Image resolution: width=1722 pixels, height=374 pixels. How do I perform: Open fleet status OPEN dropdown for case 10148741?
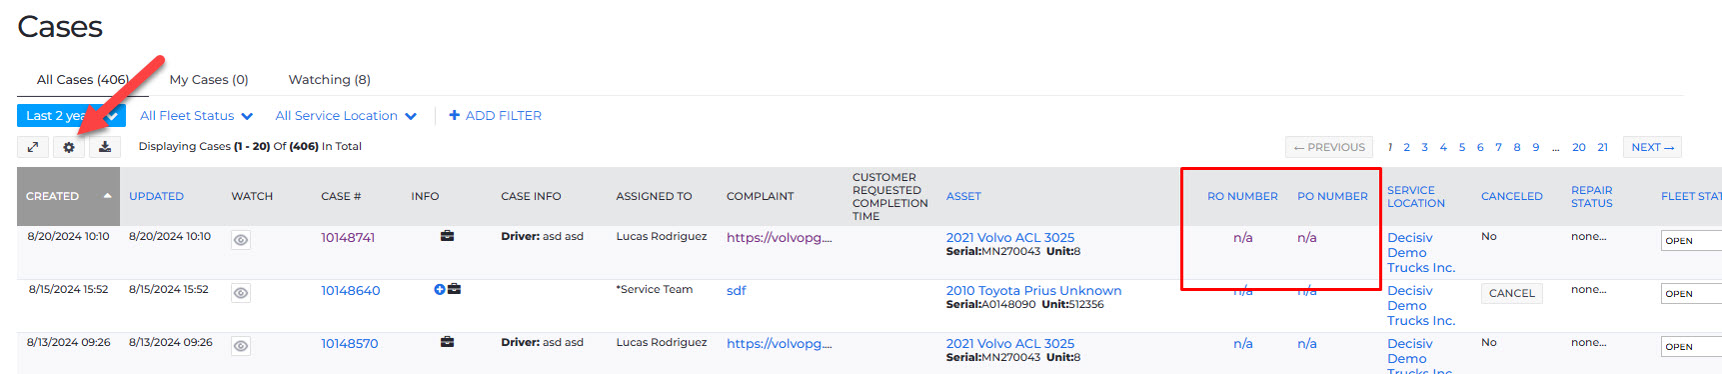coord(1692,241)
